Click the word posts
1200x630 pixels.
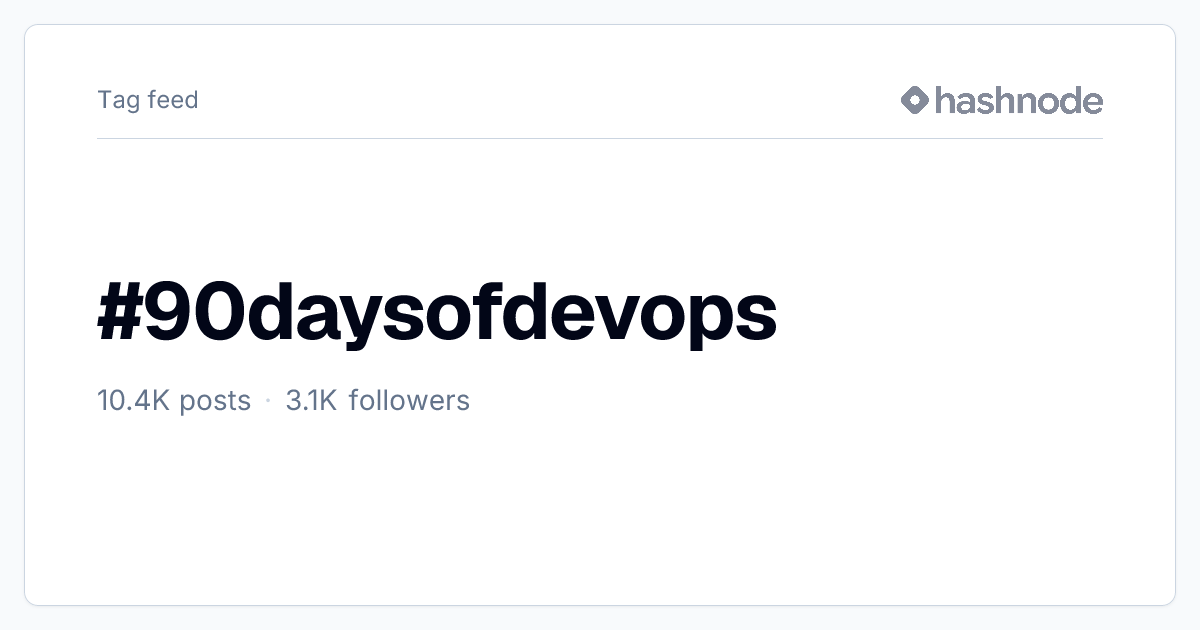[215, 402]
